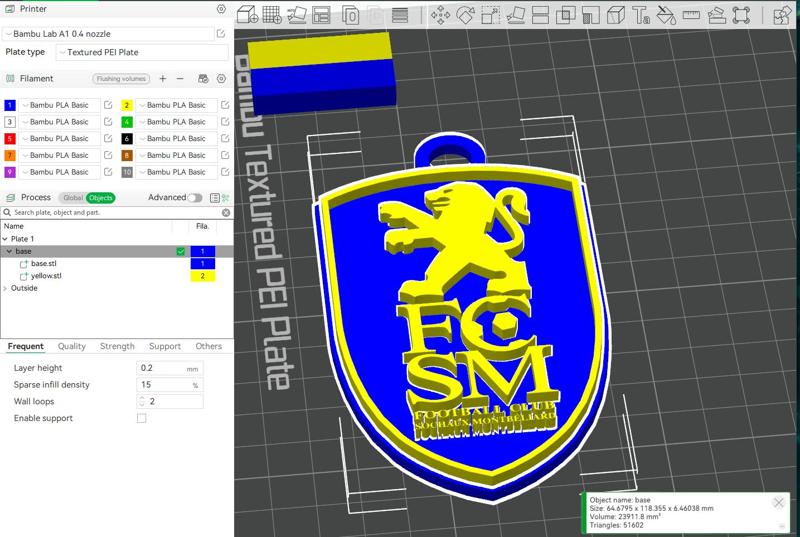
Task: Select the Move tool in toolbar
Action: (x=439, y=15)
